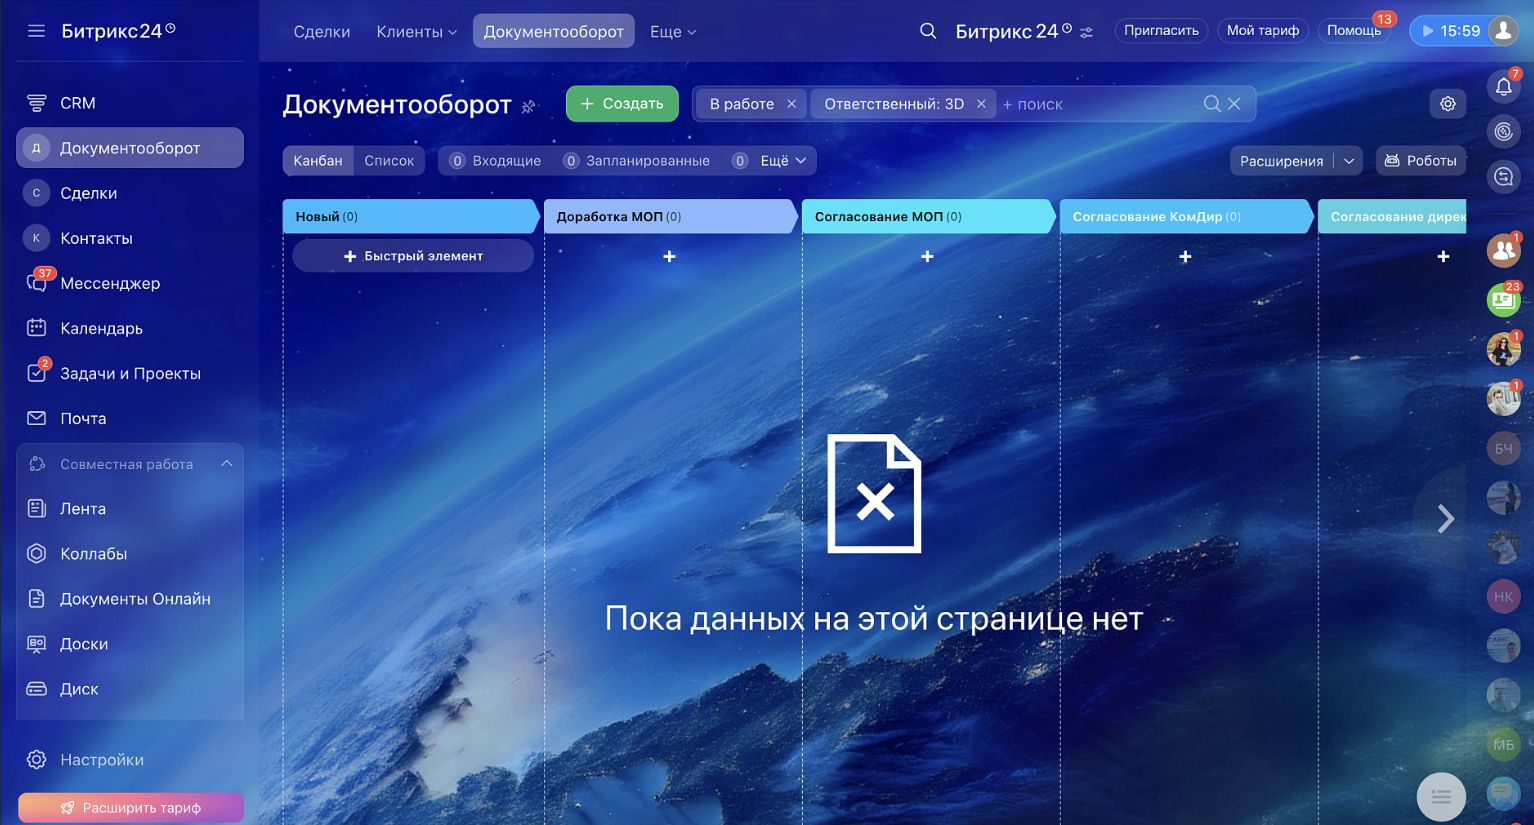Viewport: 1534px width, 825px height.
Task: Click the settings gear next to the filter
Action: (x=1447, y=104)
